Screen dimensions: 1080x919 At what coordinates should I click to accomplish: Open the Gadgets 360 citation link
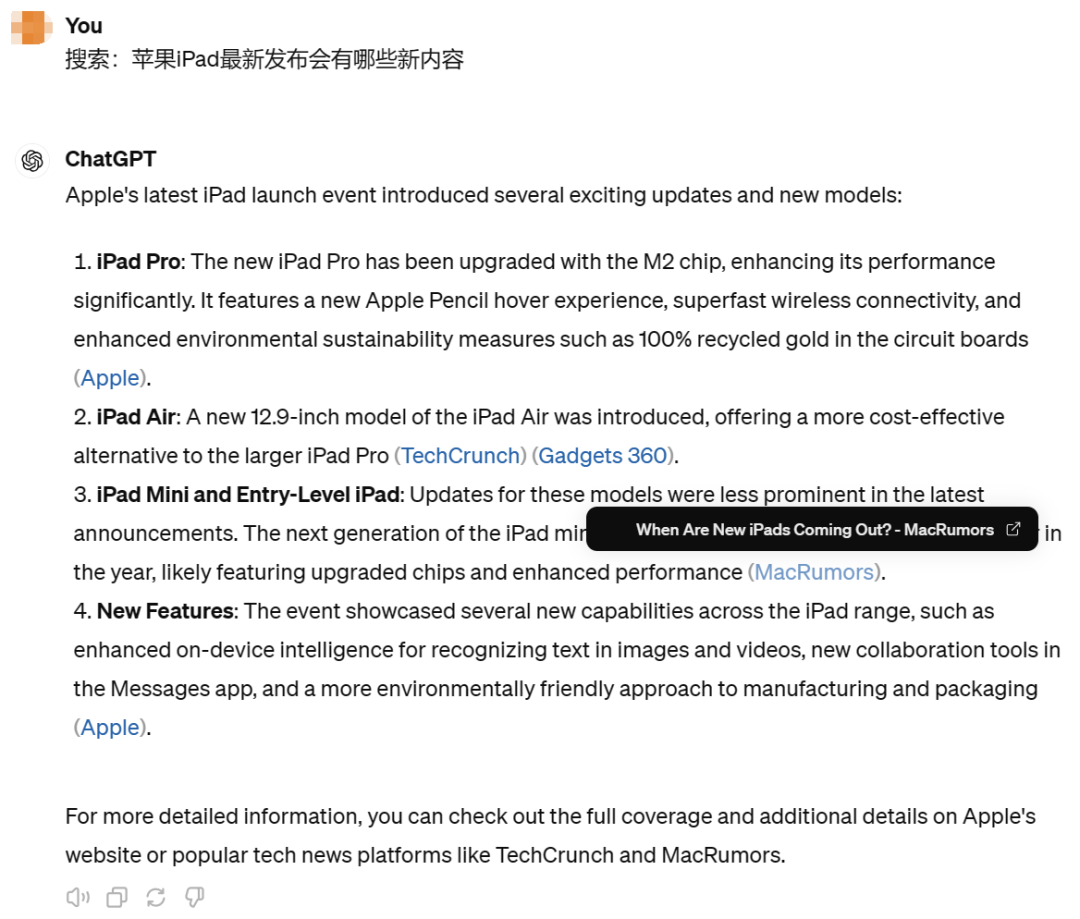(x=603, y=456)
